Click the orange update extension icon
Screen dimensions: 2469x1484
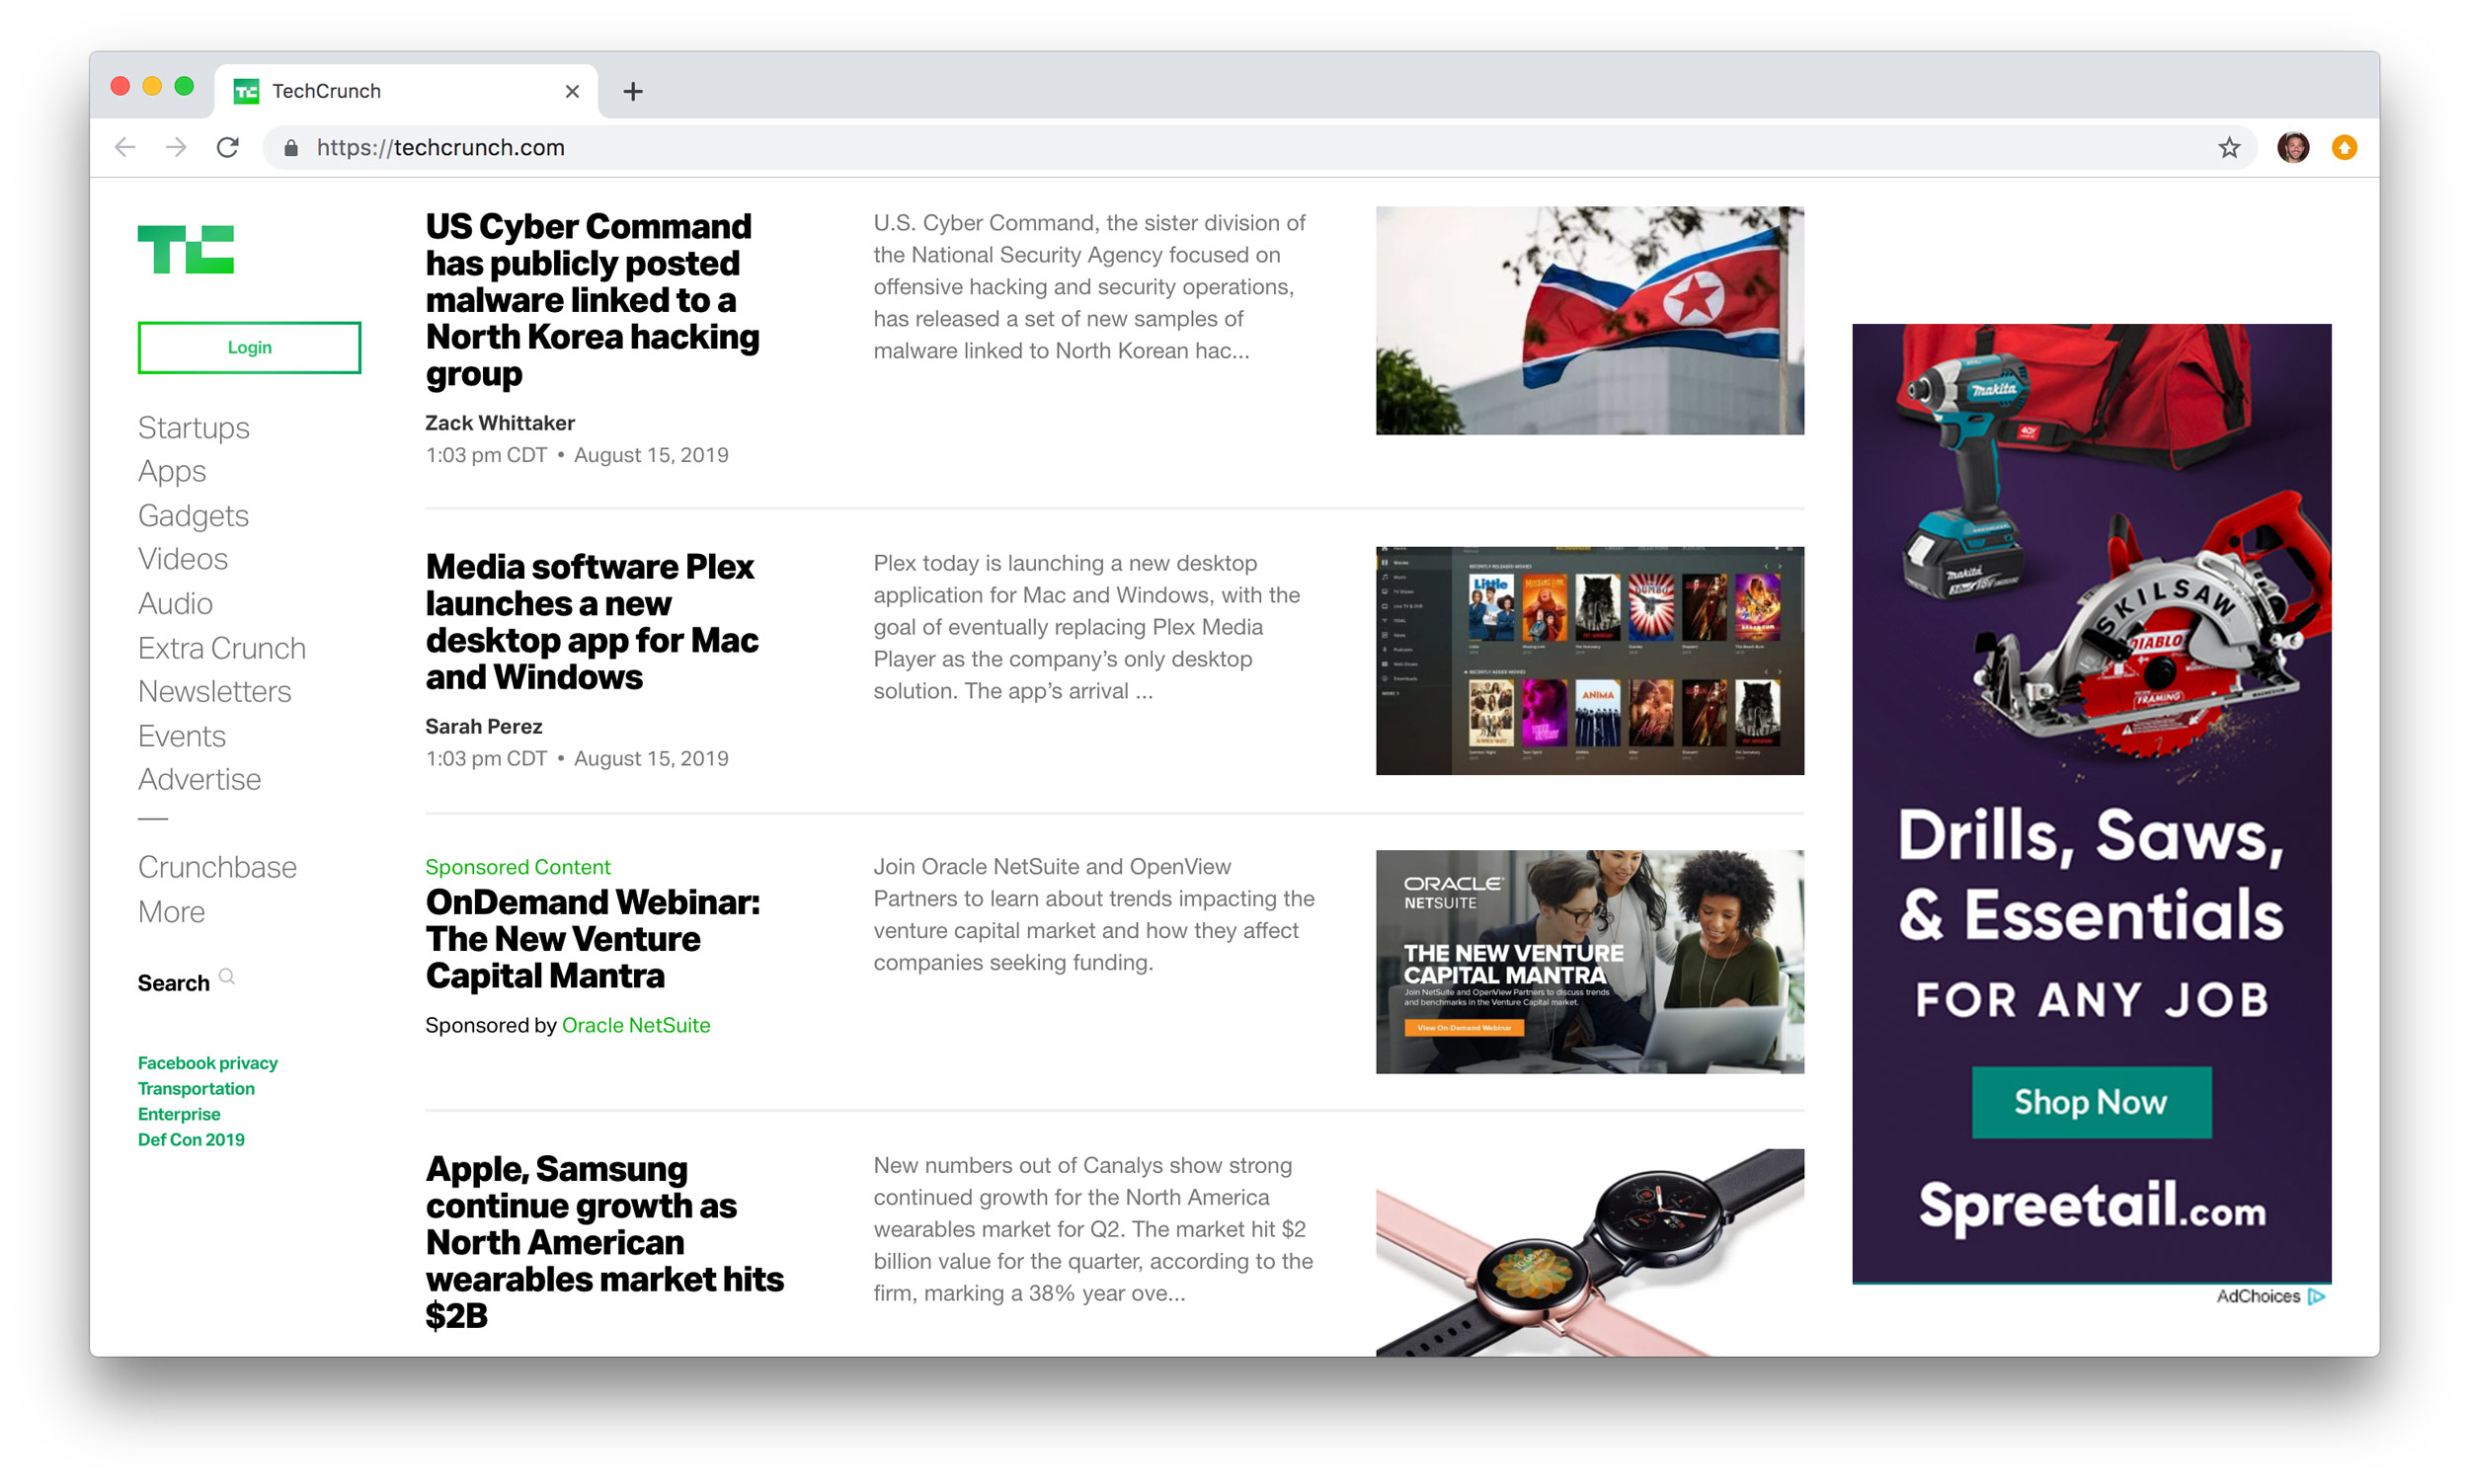click(x=2343, y=148)
